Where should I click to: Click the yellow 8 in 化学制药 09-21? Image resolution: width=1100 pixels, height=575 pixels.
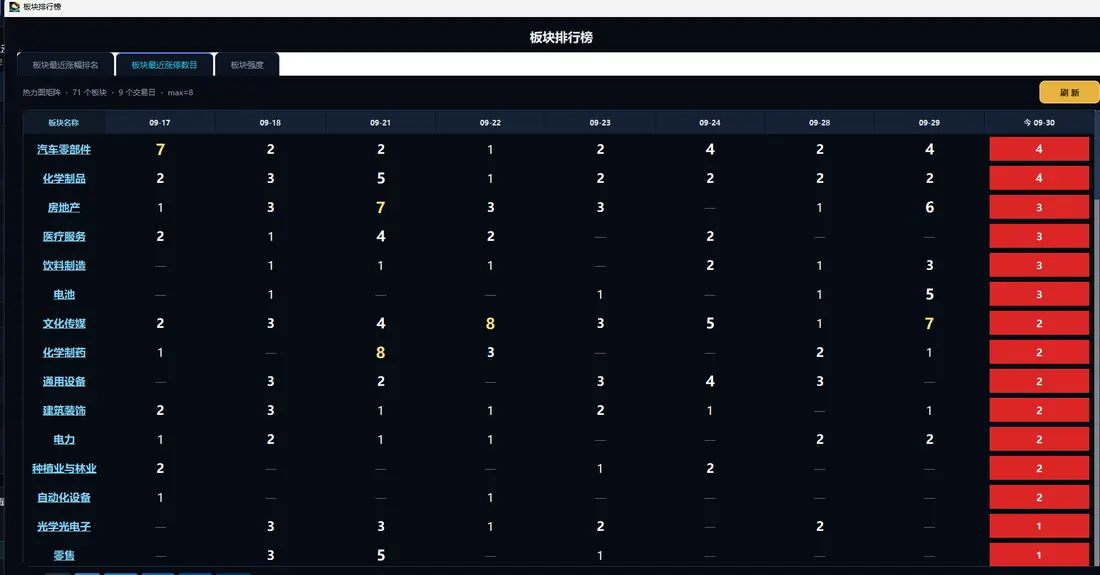[x=380, y=352]
